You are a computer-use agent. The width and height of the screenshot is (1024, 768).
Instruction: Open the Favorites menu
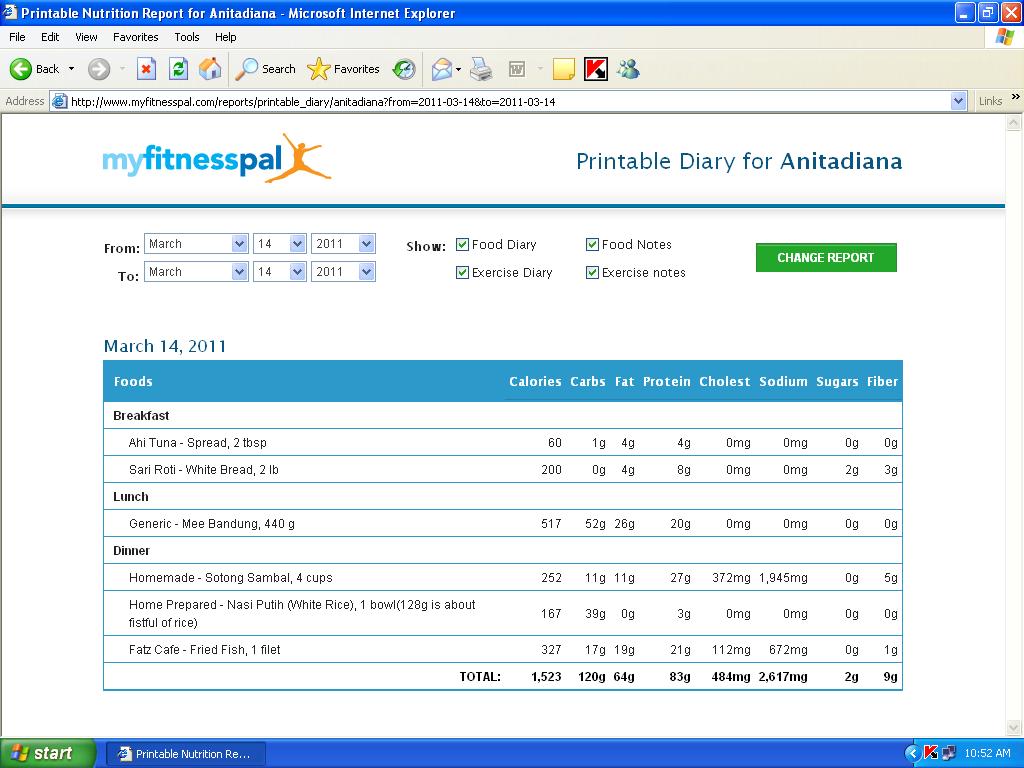click(x=135, y=37)
